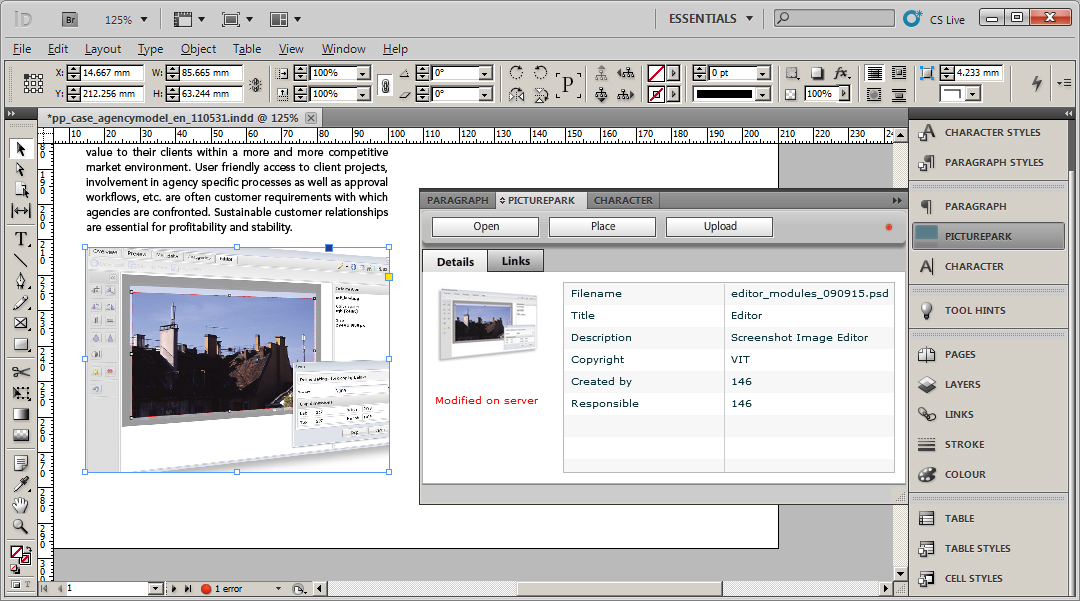The image size is (1080, 601).
Task: Open the stroke type dropdown
Action: (x=763, y=94)
